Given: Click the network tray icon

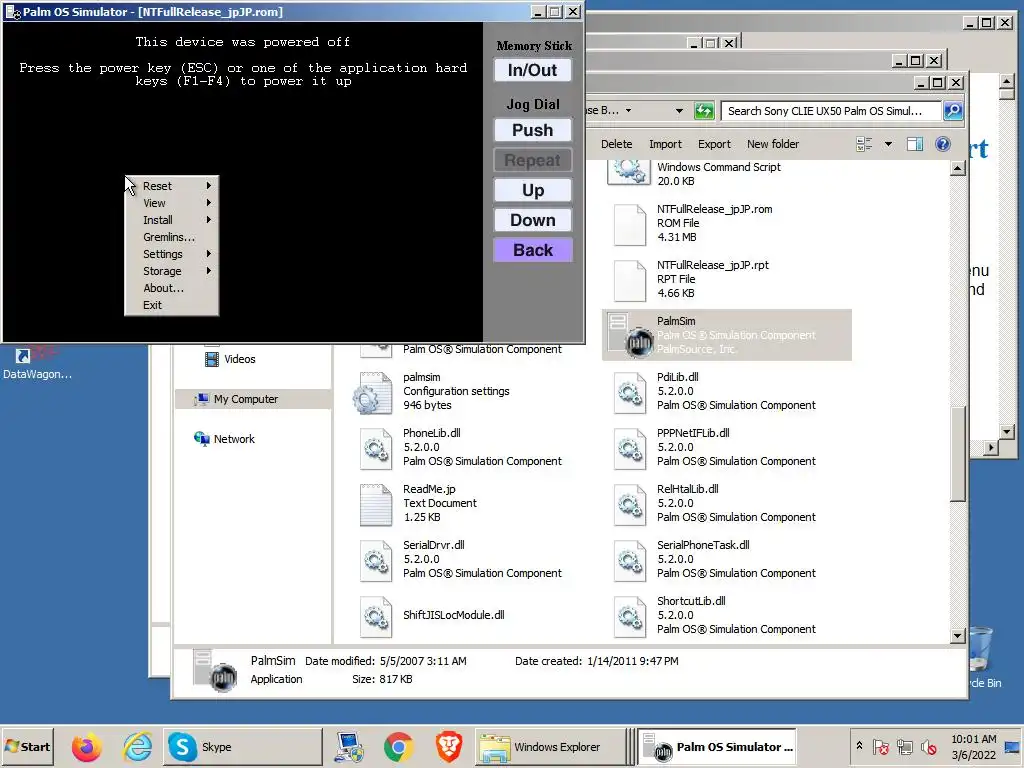Looking at the screenshot, I should pyautogui.click(x=904, y=746).
